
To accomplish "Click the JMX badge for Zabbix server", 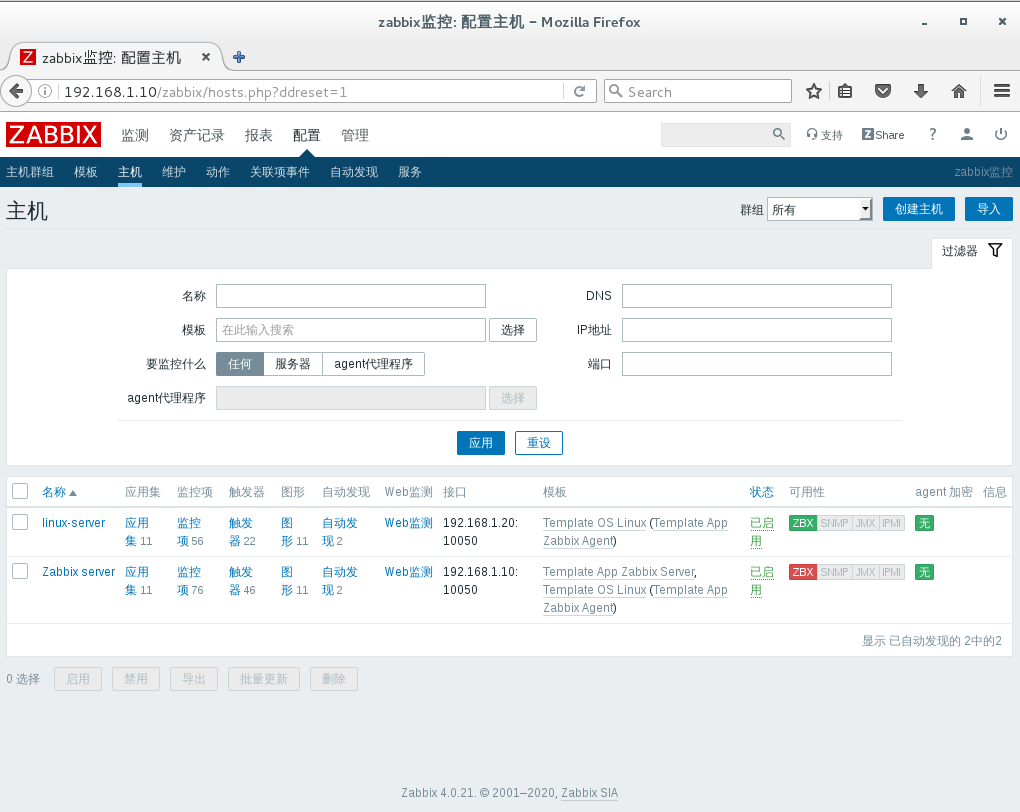I will click(865, 573).
